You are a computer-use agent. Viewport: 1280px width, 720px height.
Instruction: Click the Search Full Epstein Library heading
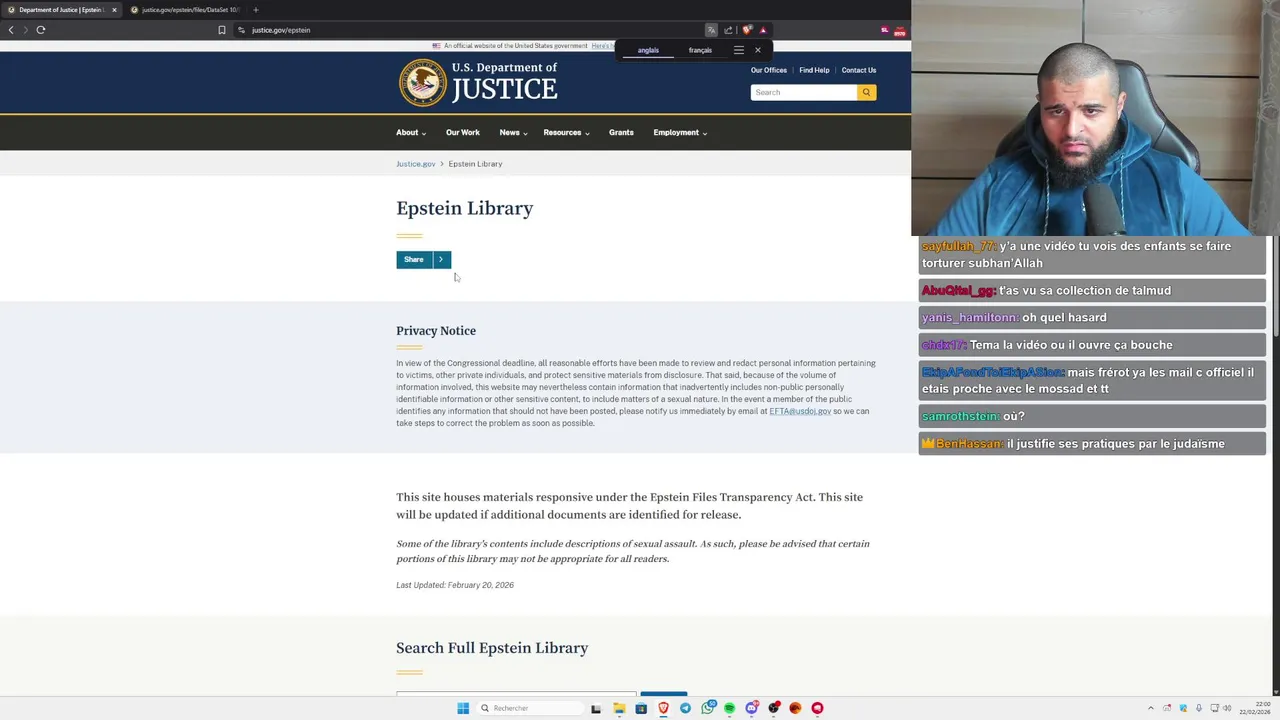pos(492,648)
